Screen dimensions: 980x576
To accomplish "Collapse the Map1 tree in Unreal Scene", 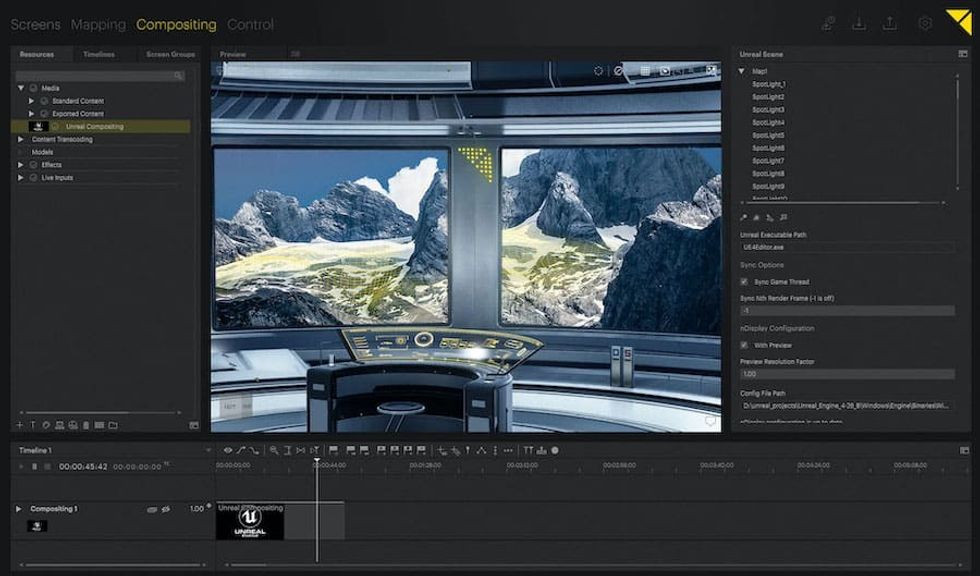I will [x=742, y=71].
